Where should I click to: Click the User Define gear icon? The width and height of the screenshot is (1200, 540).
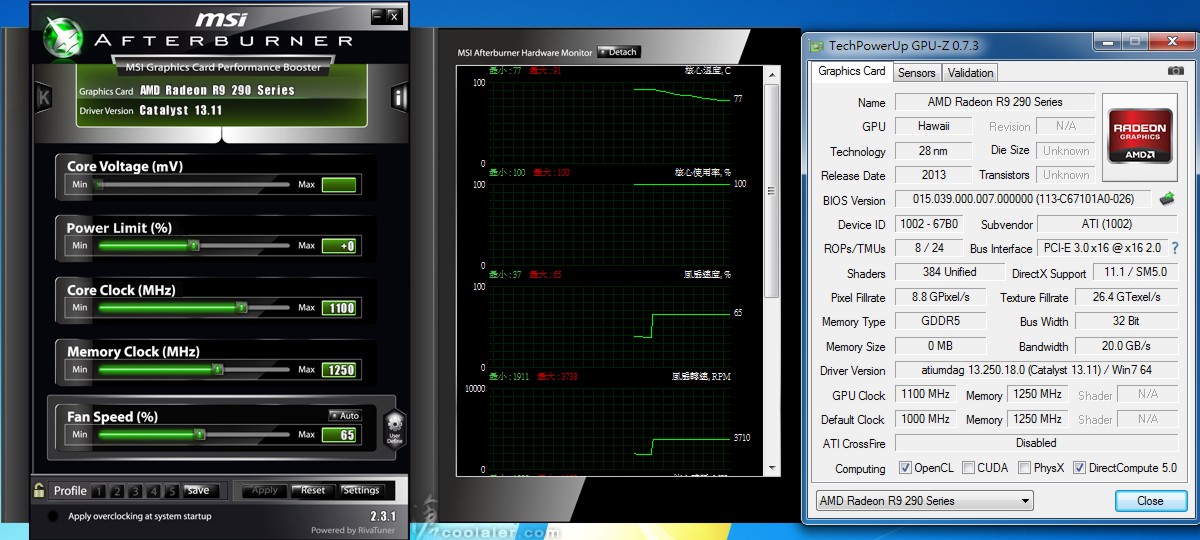click(x=394, y=429)
